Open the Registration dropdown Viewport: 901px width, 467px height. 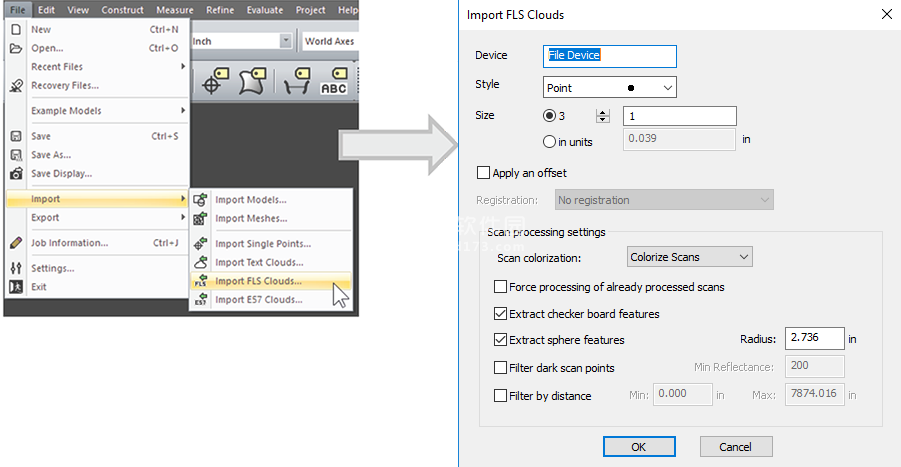point(664,200)
